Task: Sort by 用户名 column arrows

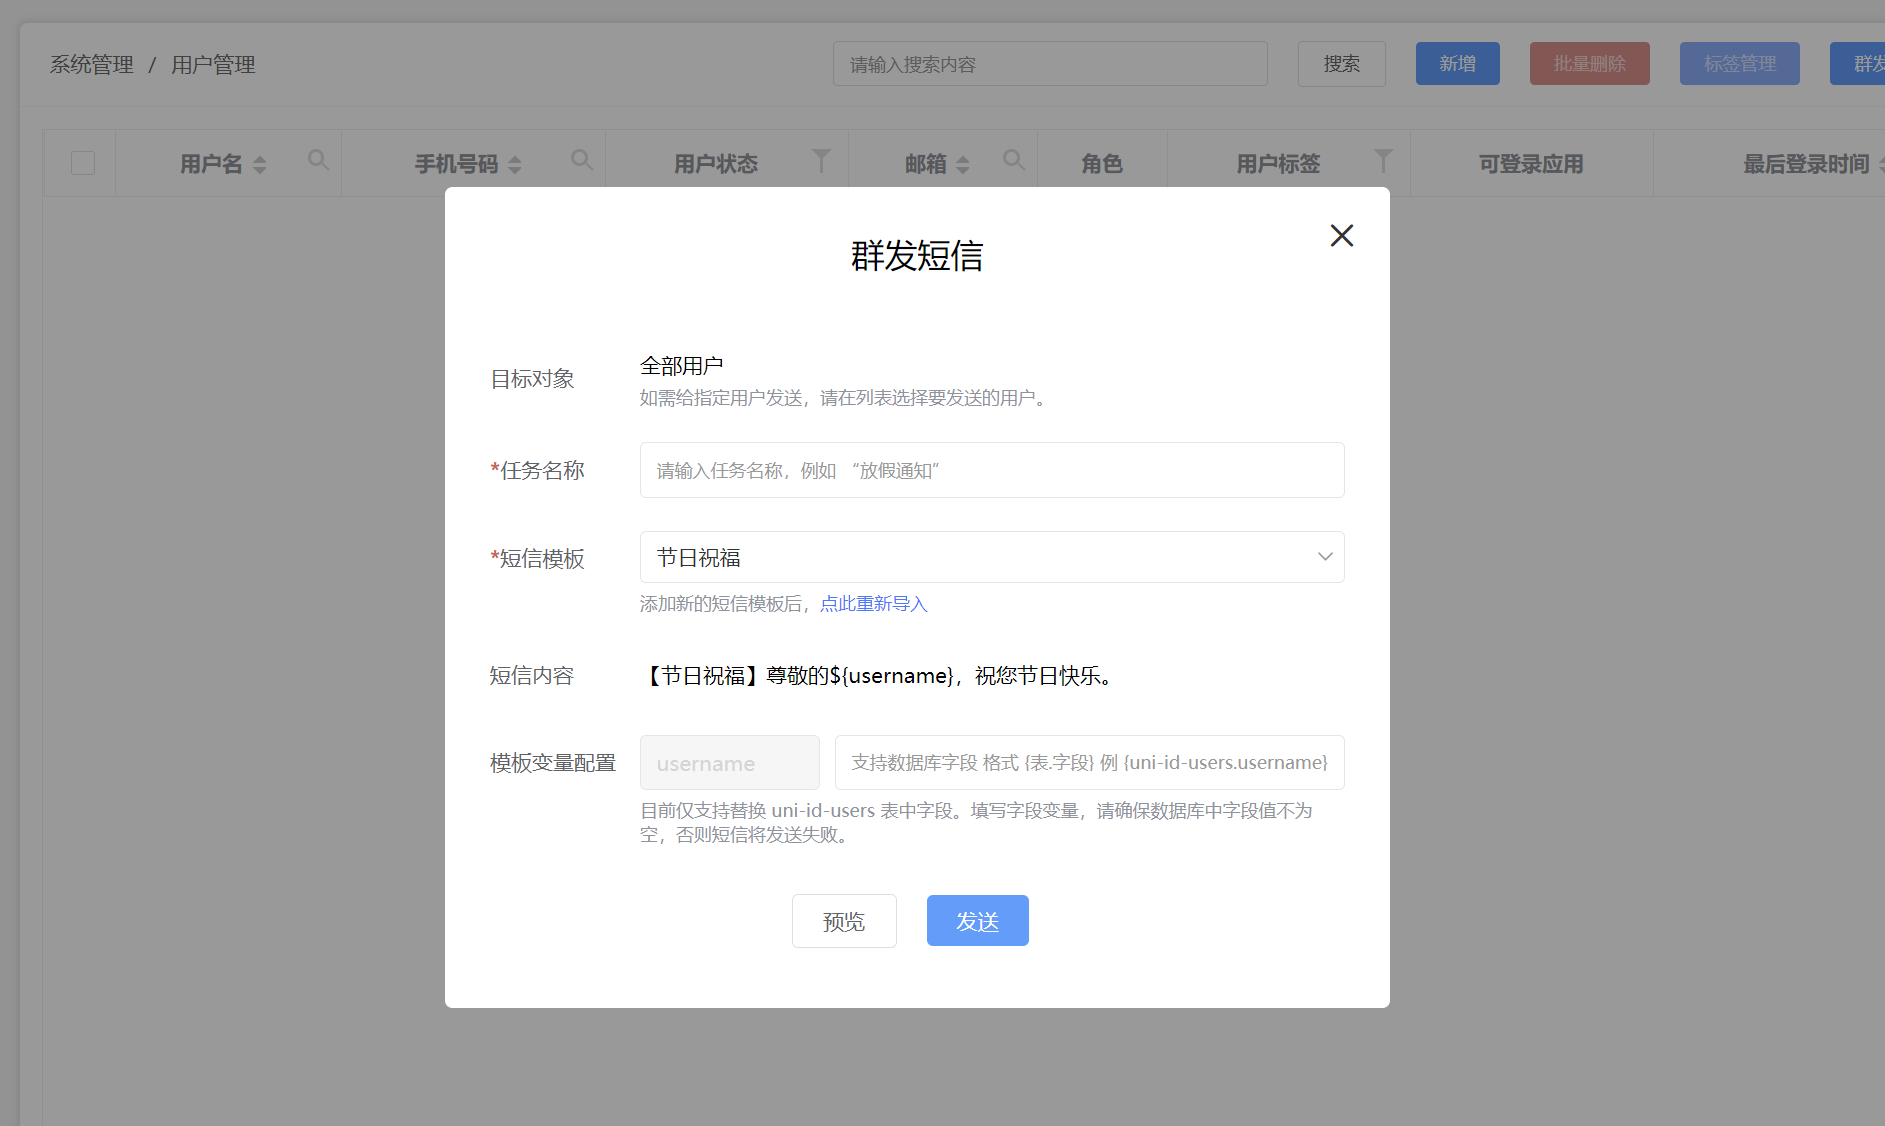Action: pyautogui.click(x=260, y=165)
